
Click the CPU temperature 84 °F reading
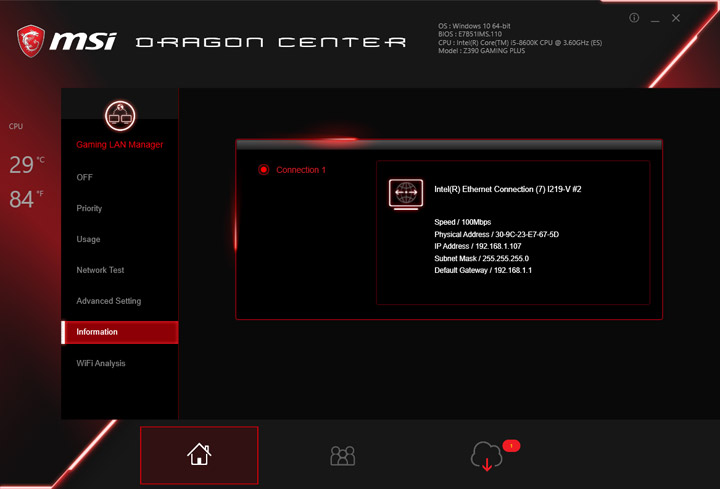(26, 199)
